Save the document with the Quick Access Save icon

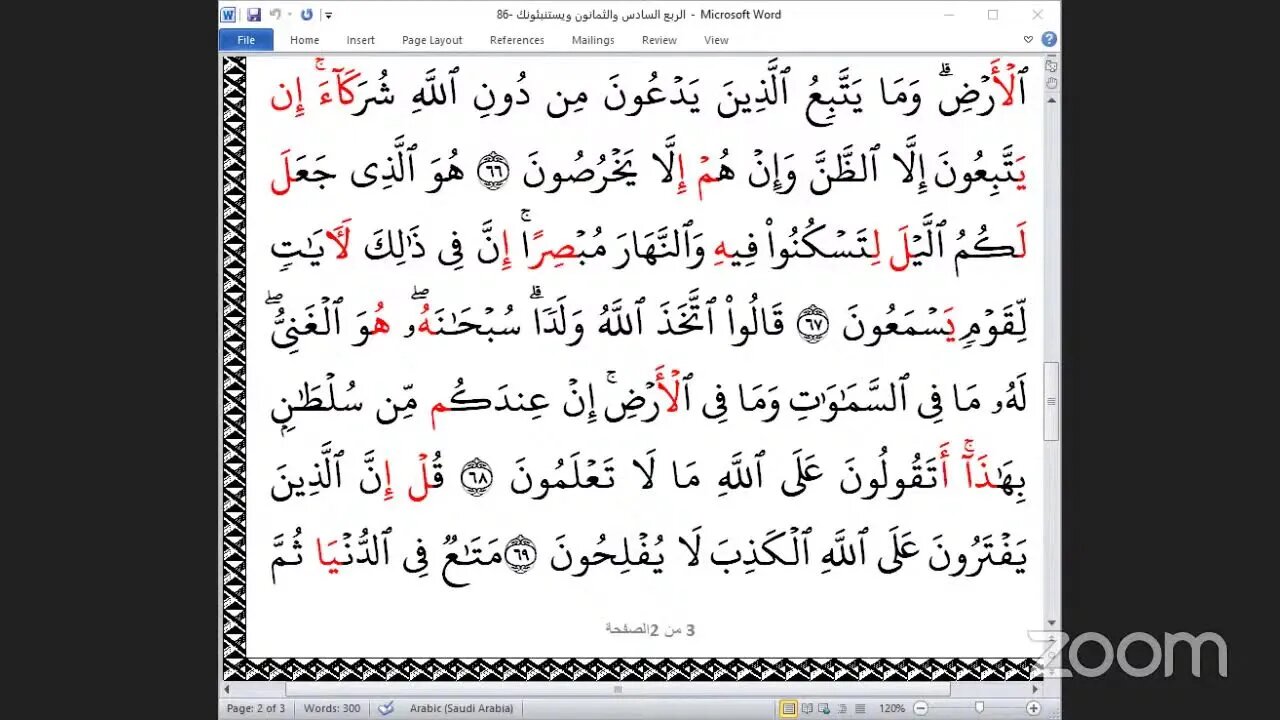pos(254,15)
